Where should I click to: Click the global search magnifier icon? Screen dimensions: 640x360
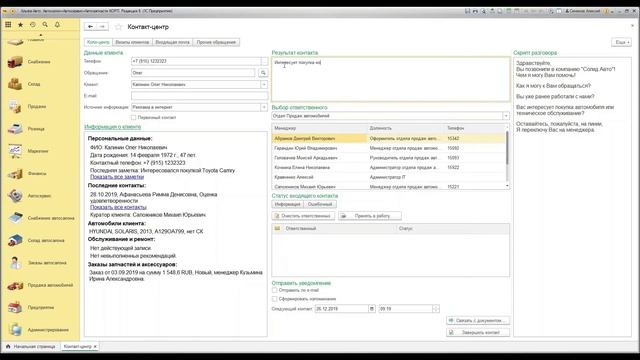click(x=45, y=25)
